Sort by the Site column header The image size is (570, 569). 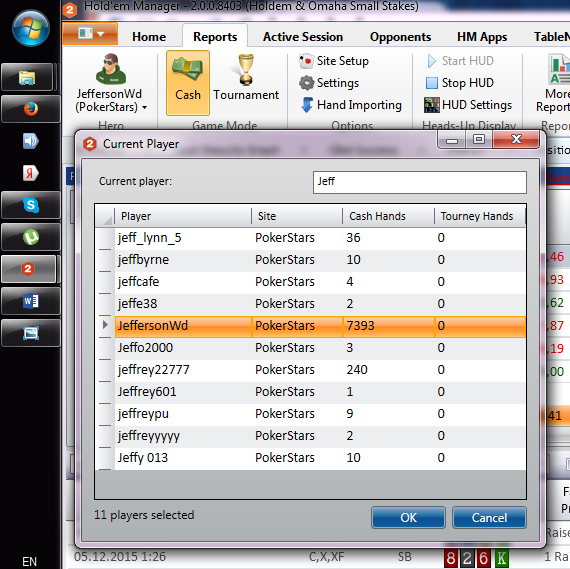coord(297,216)
